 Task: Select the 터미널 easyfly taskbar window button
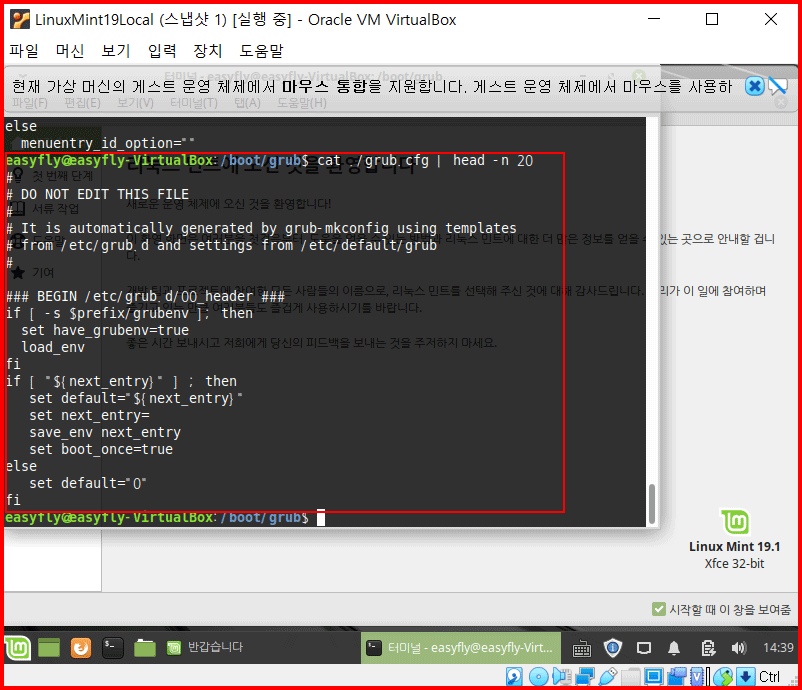coord(461,648)
